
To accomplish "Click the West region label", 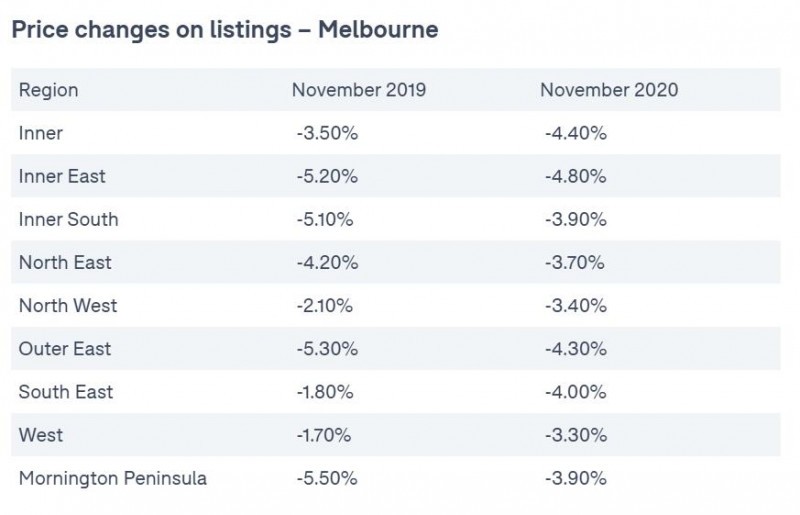I will point(41,435).
